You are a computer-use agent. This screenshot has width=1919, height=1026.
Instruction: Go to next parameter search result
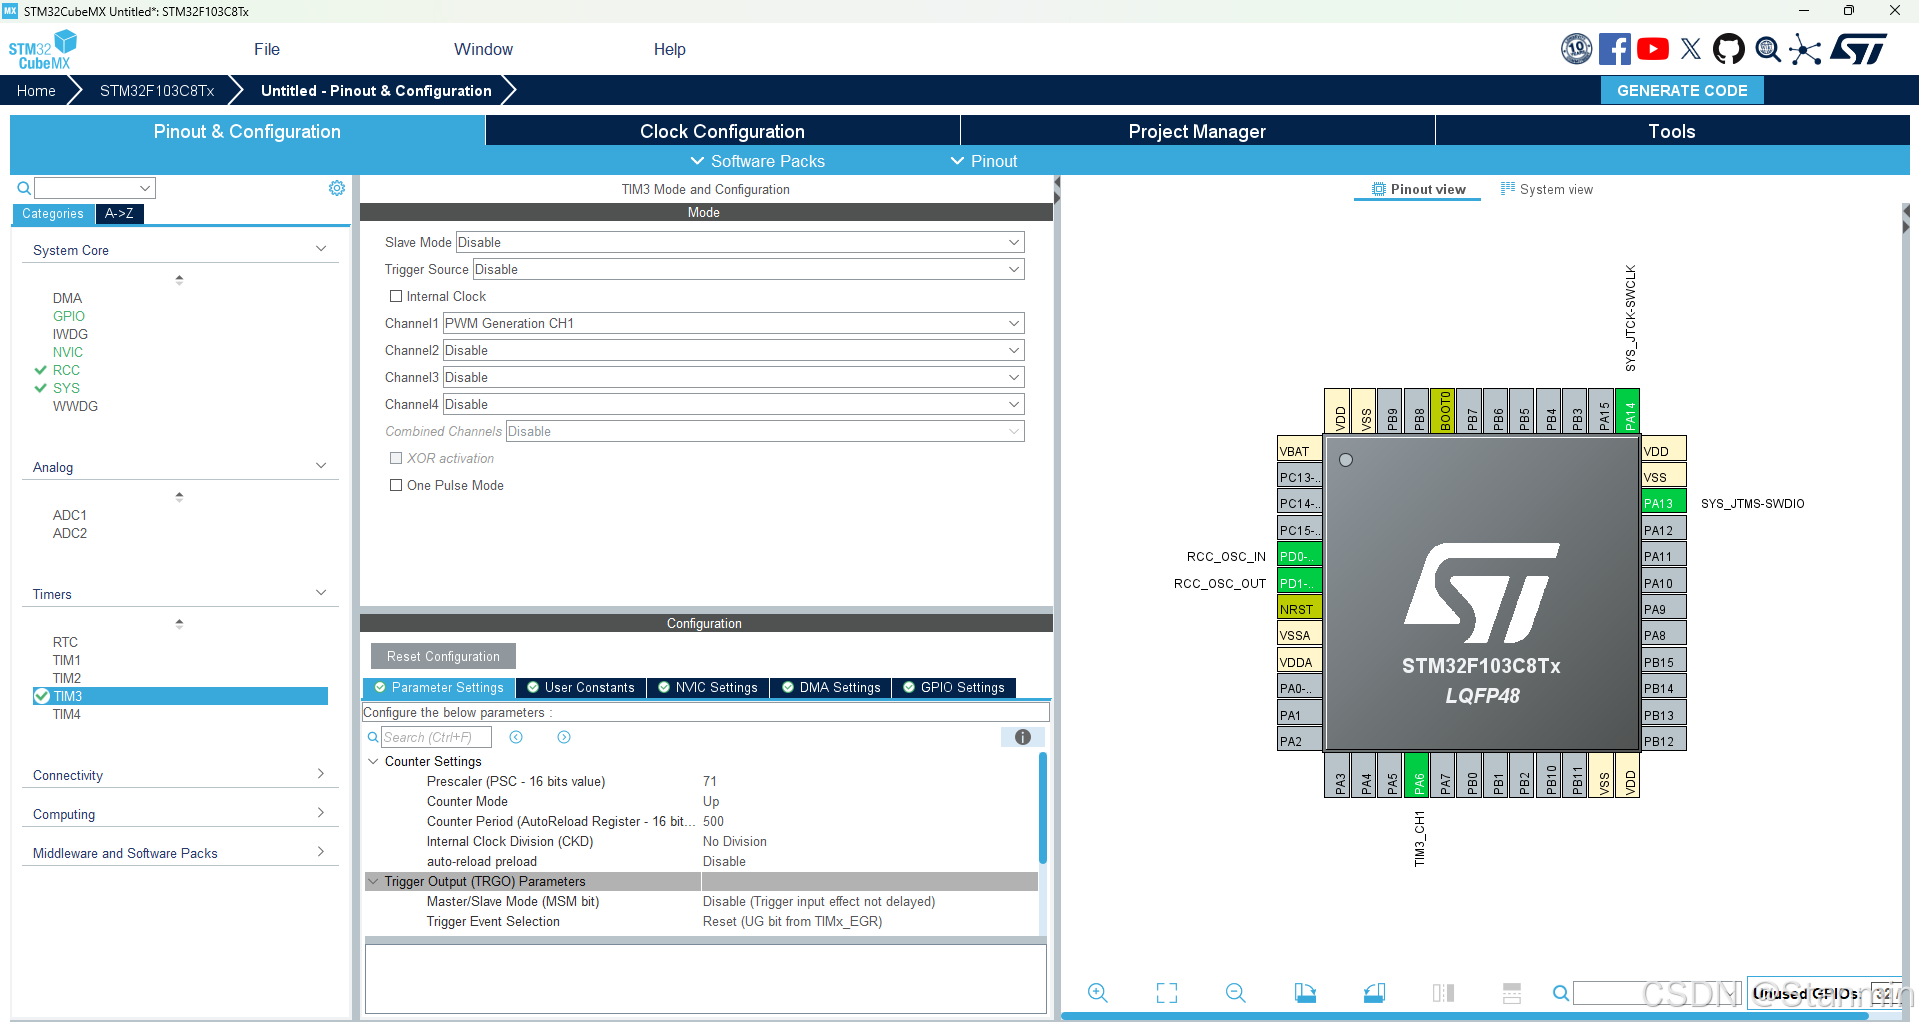pyautogui.click(x=564, y=737)
